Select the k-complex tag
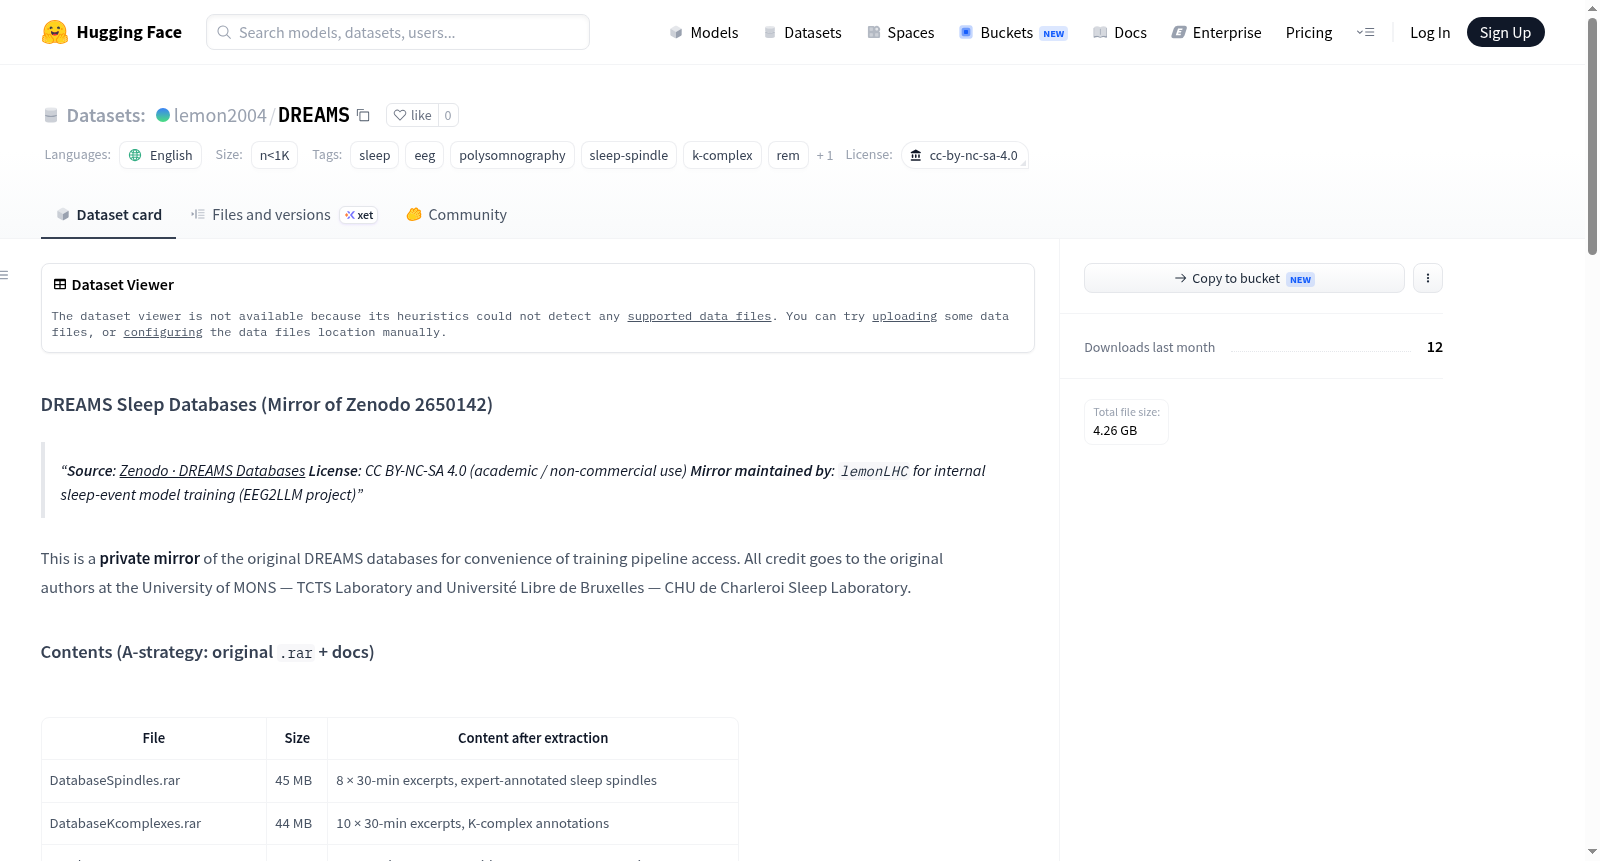The height and width of the screenshot is (861, 1600). pos(722,155)
